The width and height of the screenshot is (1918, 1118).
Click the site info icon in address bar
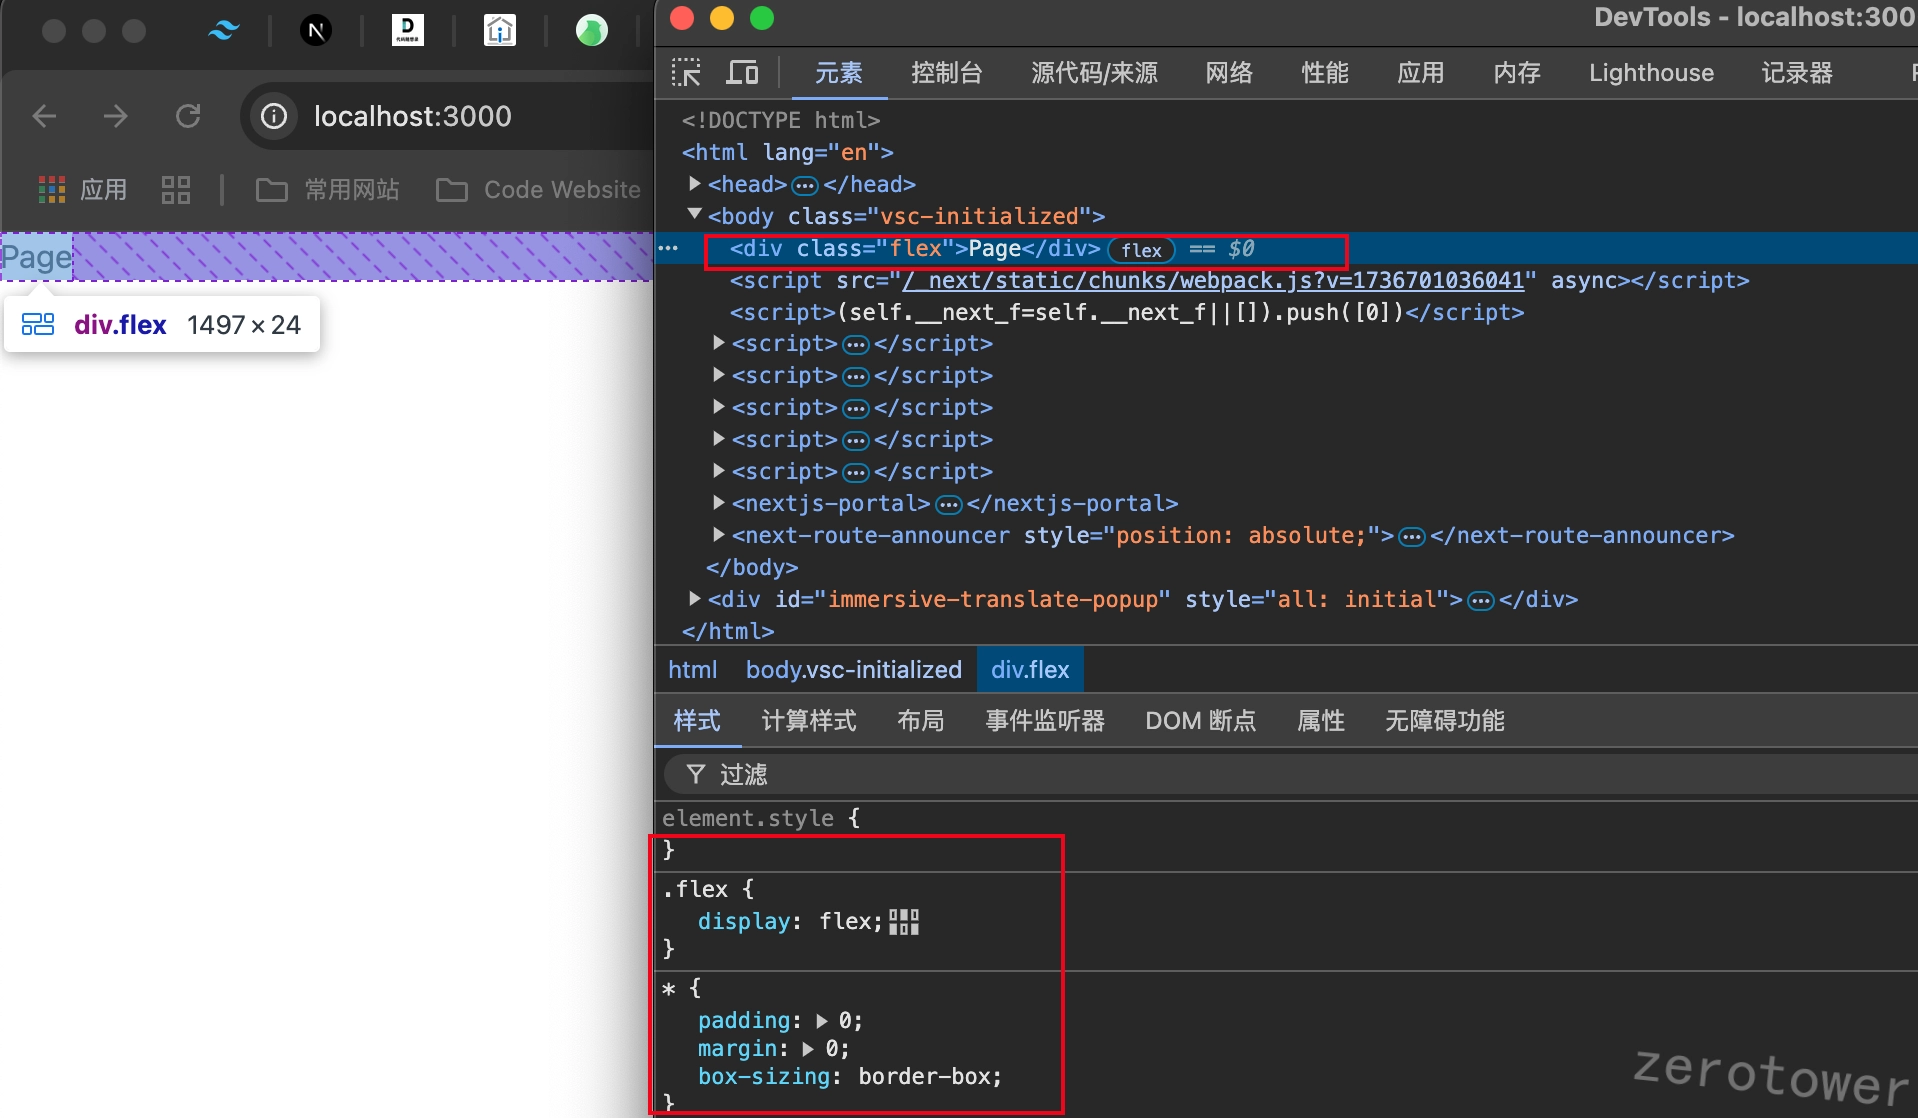[x=274, y=117]
